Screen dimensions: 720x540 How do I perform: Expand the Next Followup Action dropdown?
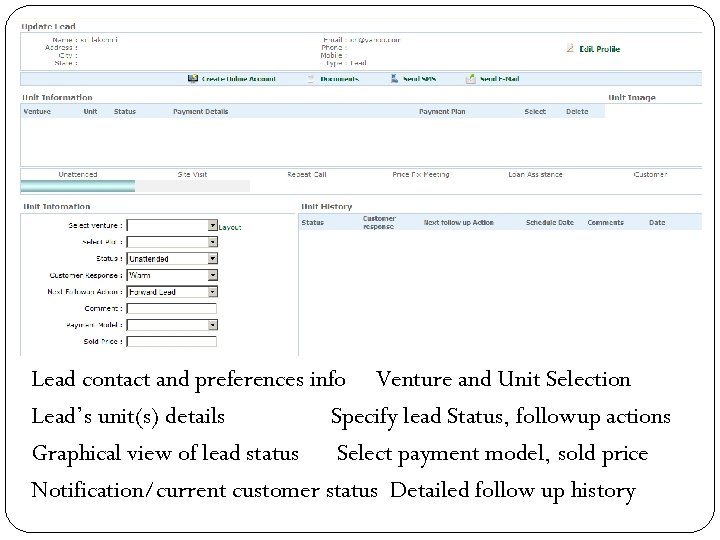tap(172, 292)
